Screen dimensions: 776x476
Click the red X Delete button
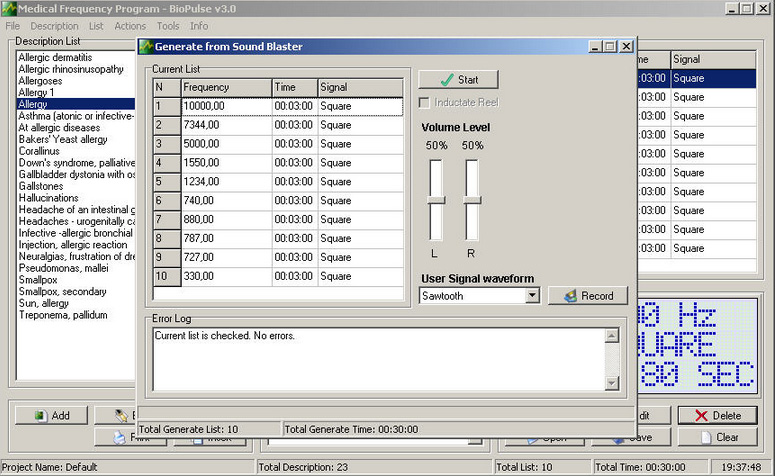coord(716,415)
